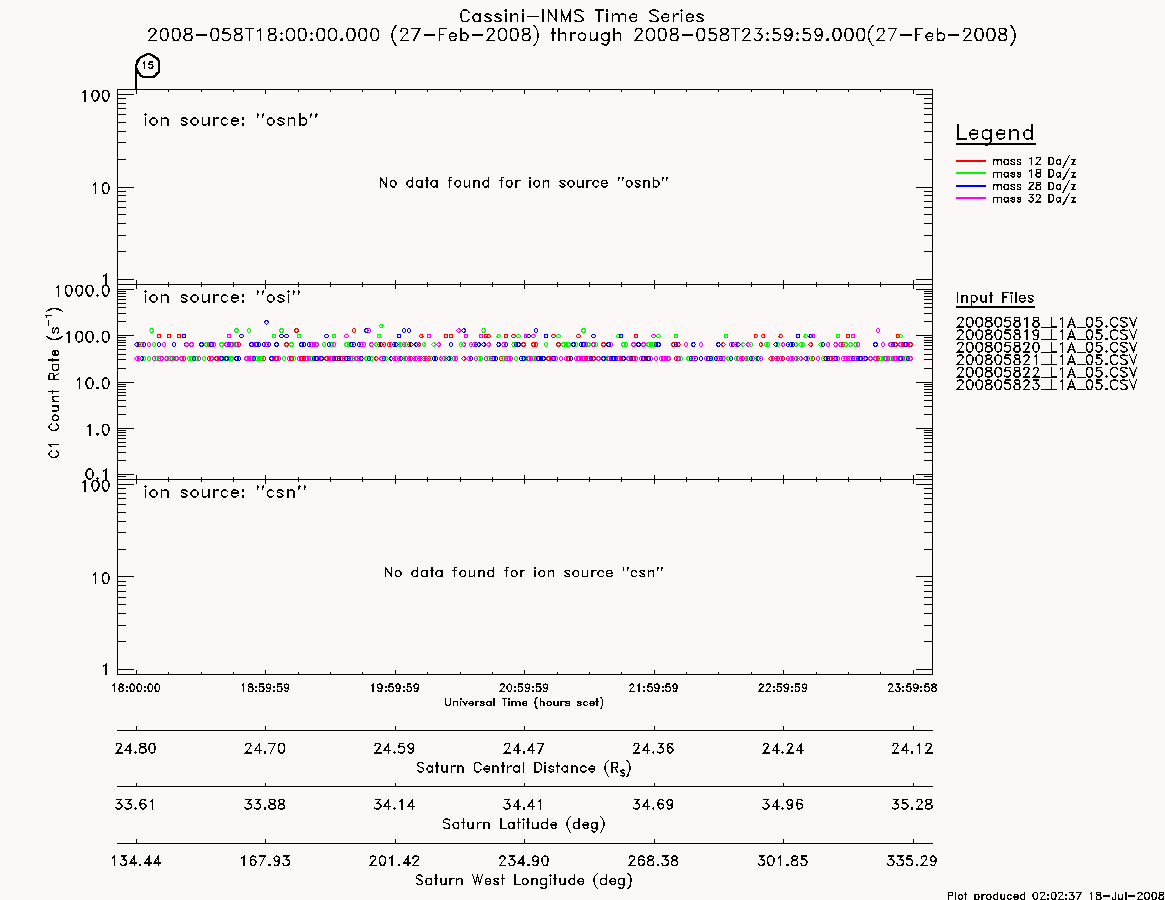Click the 20:59:59 time tick label
1165x900 pixels.
pos(524,688)
